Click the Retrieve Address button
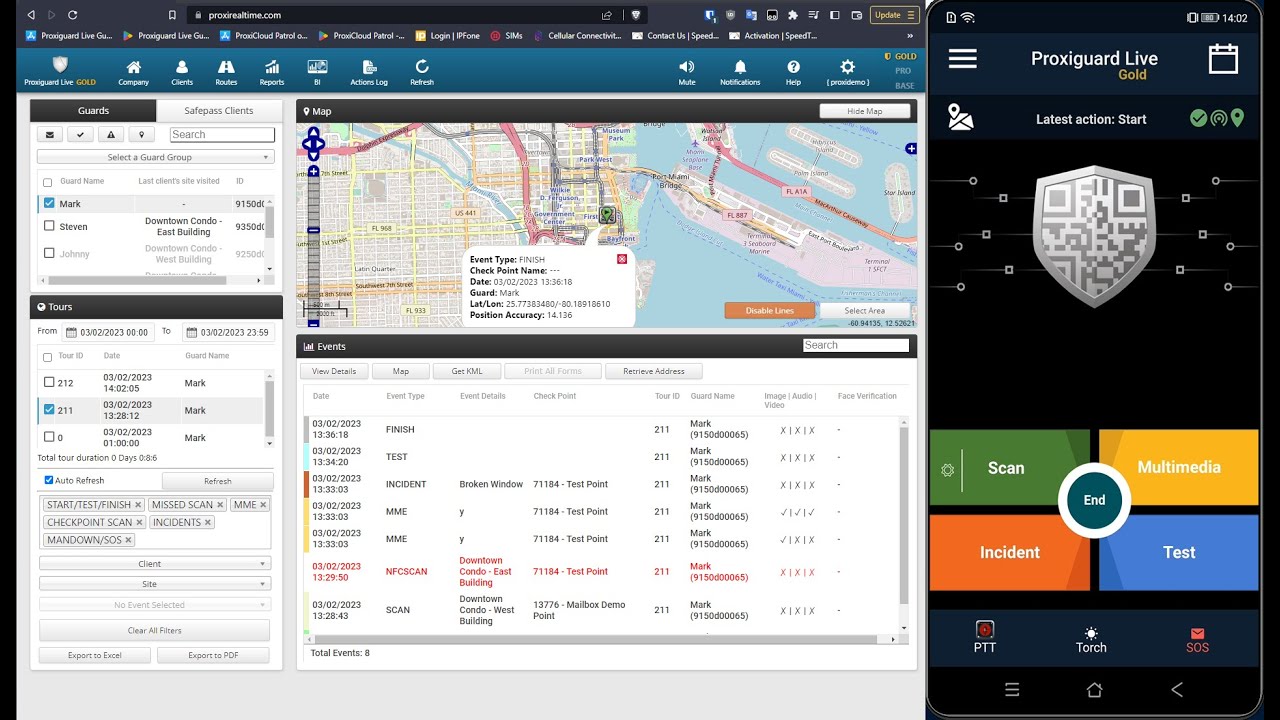This screenshot has width=1280, height=720. 654,371
